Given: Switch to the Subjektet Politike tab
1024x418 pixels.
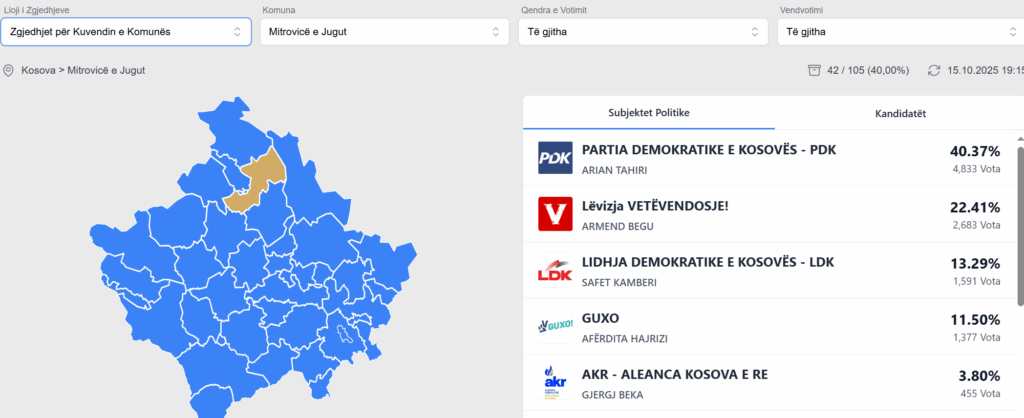Looking at the screenshot, I should click(x=649, y=113).
